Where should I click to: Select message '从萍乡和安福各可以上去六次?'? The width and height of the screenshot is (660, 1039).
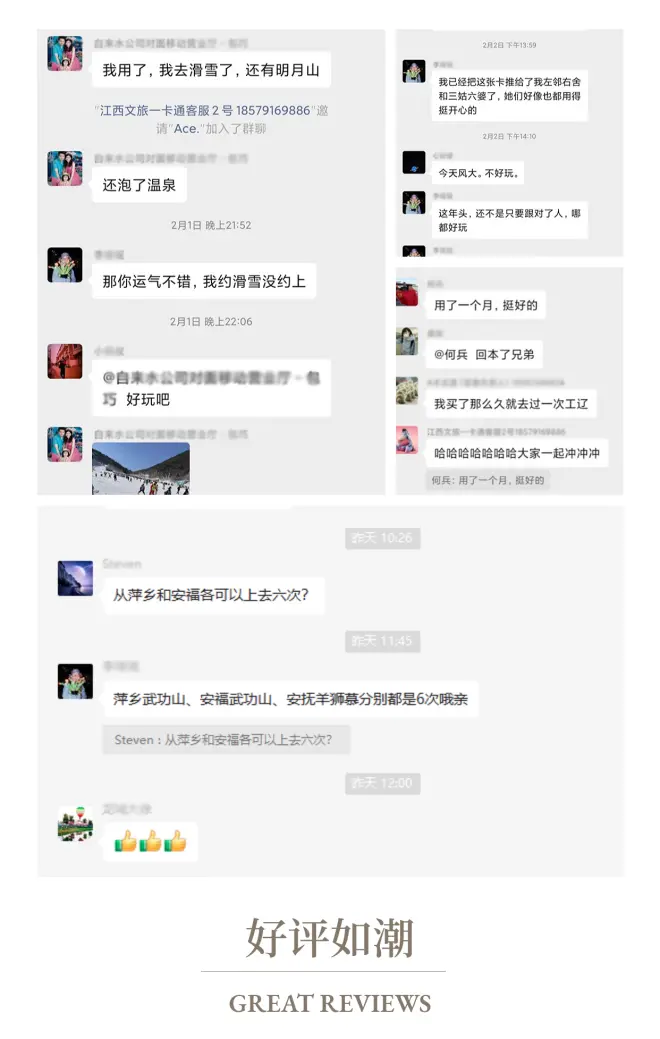tap(213, 595)
